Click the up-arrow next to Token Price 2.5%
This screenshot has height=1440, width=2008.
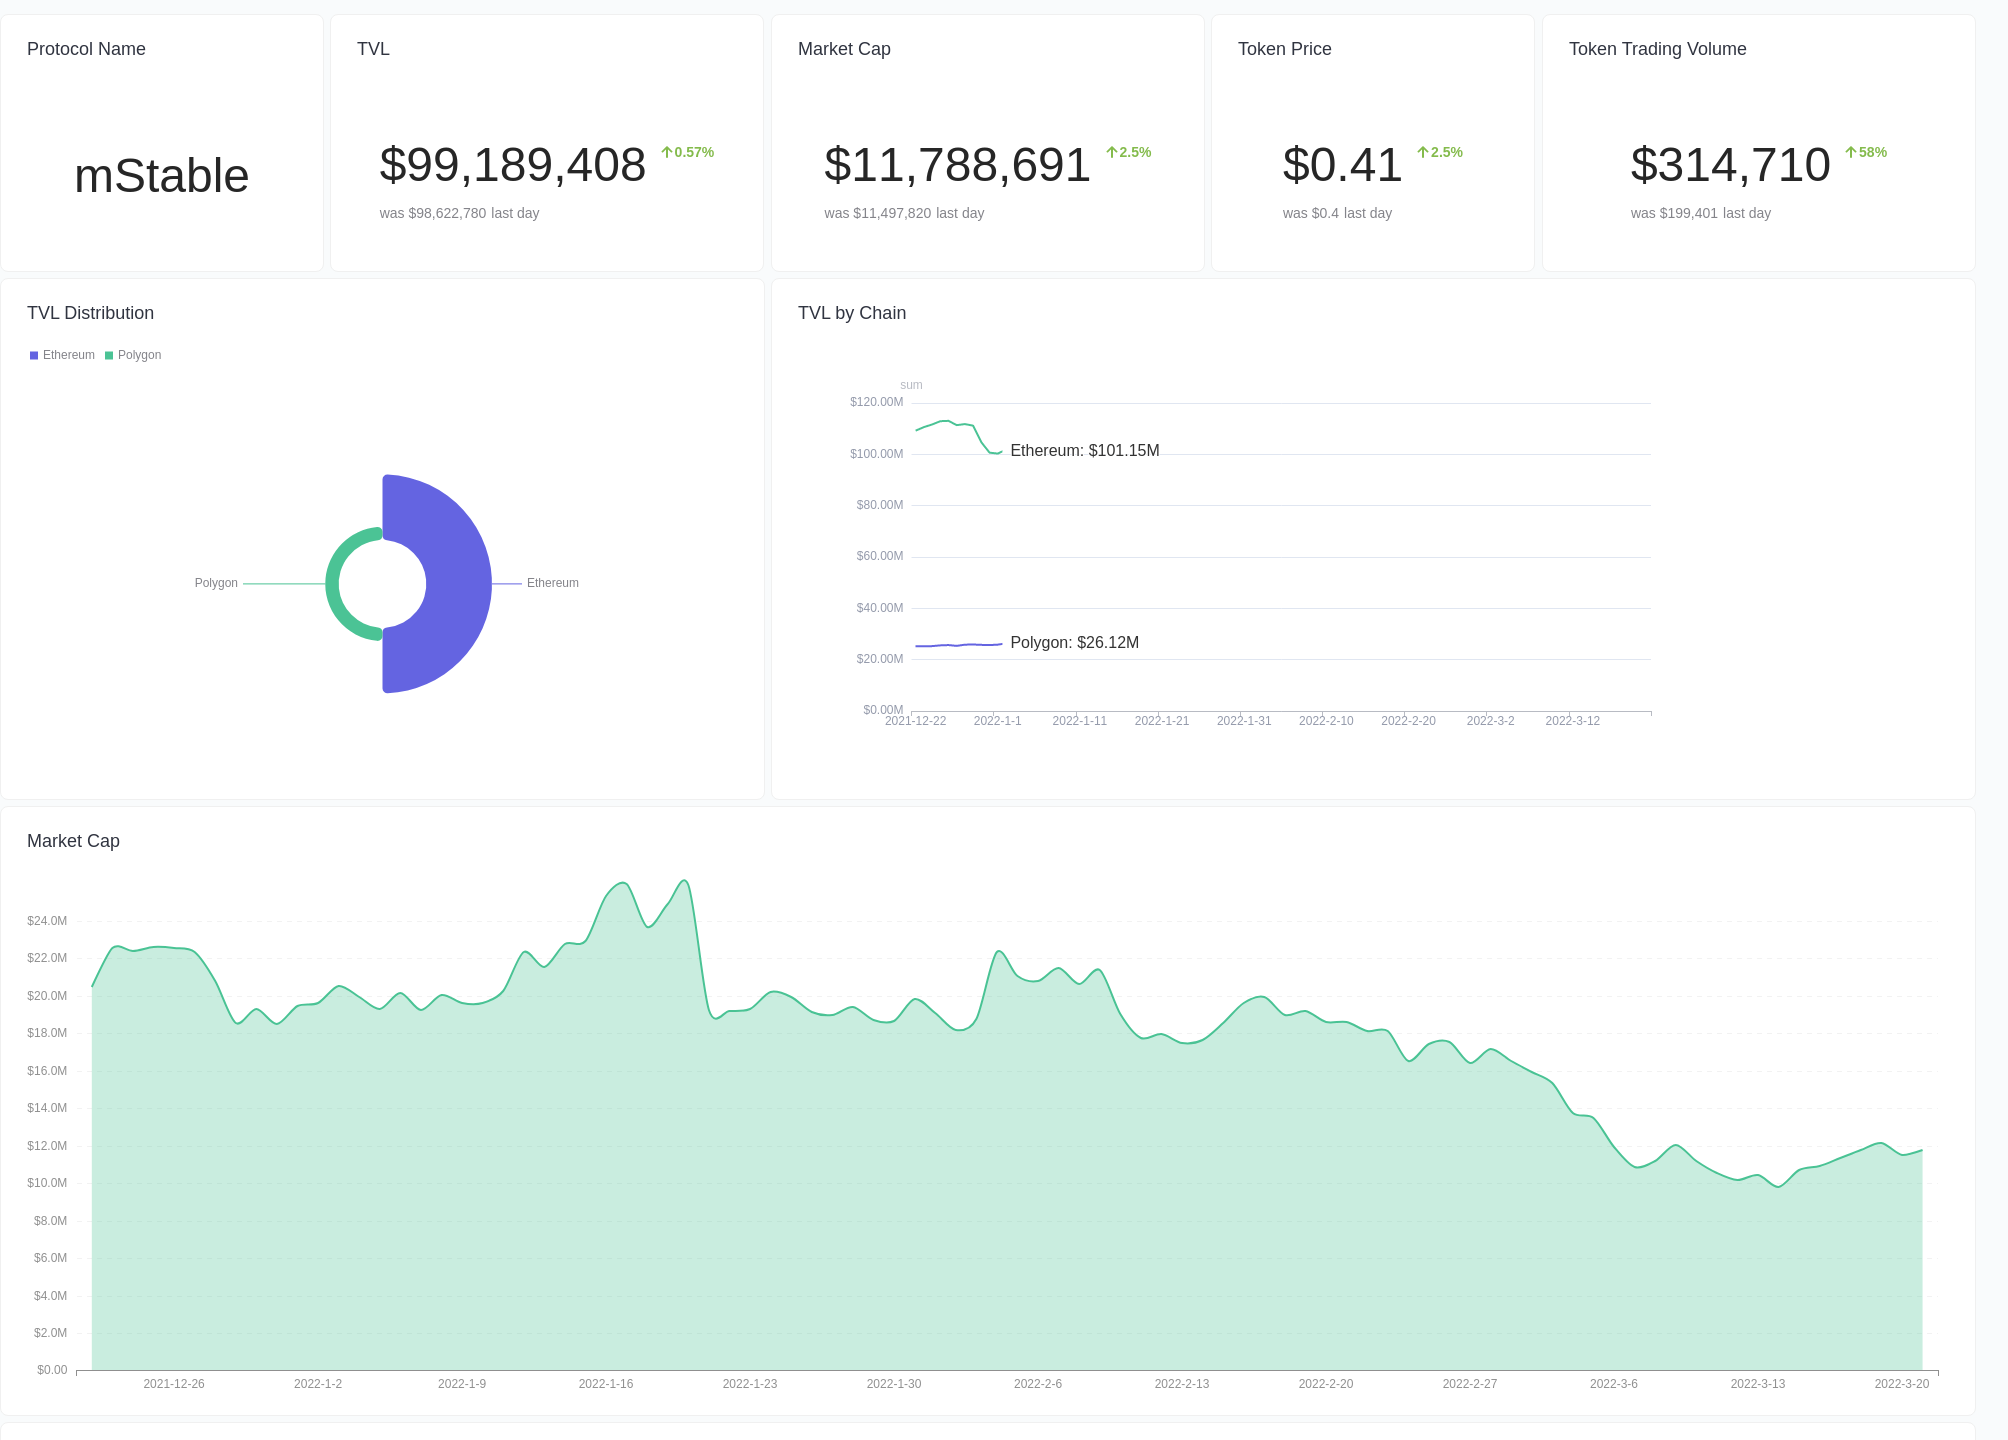tap(1422, 152)
